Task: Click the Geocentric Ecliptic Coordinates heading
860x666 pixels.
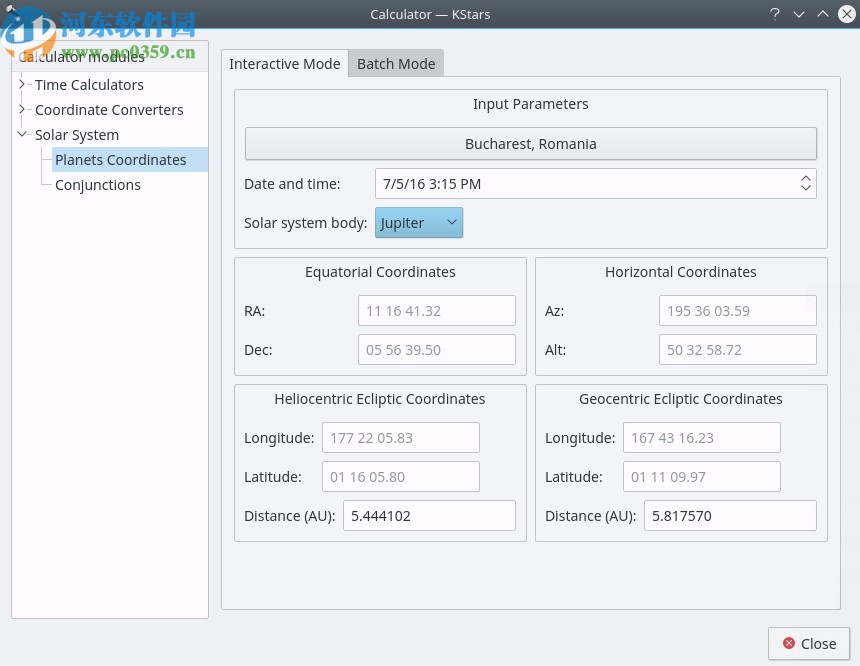Action: click(x=681, y=398)
